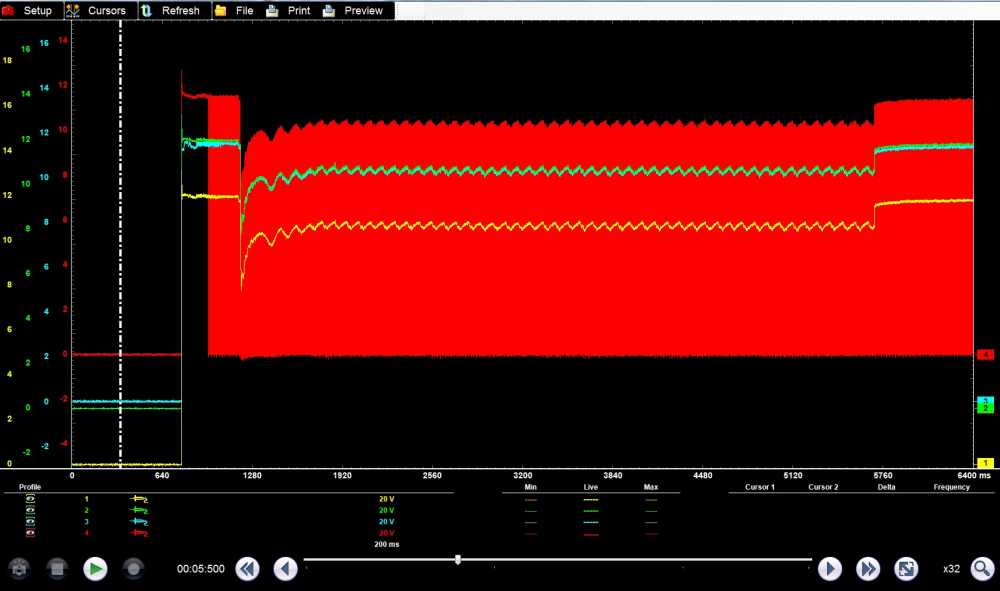The image size is (1000, 591).
Task: Open channel 1 probe type selector
Action: coord(139,498)
